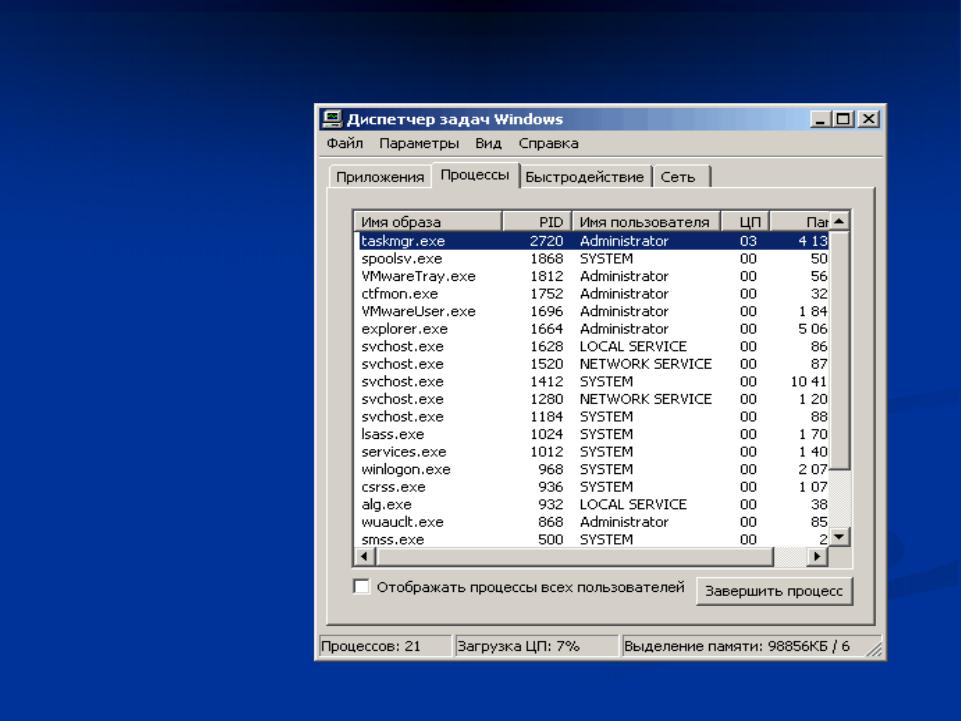Maximize the Task Manager window

pyautogui.click(x=843, y=119)
